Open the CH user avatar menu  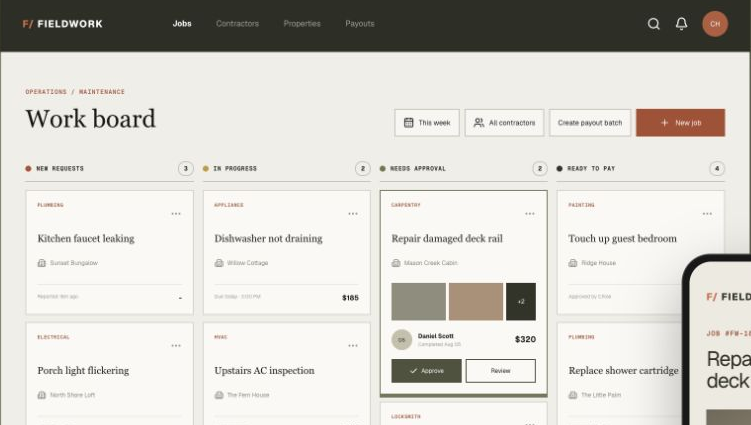click(715, 24)
